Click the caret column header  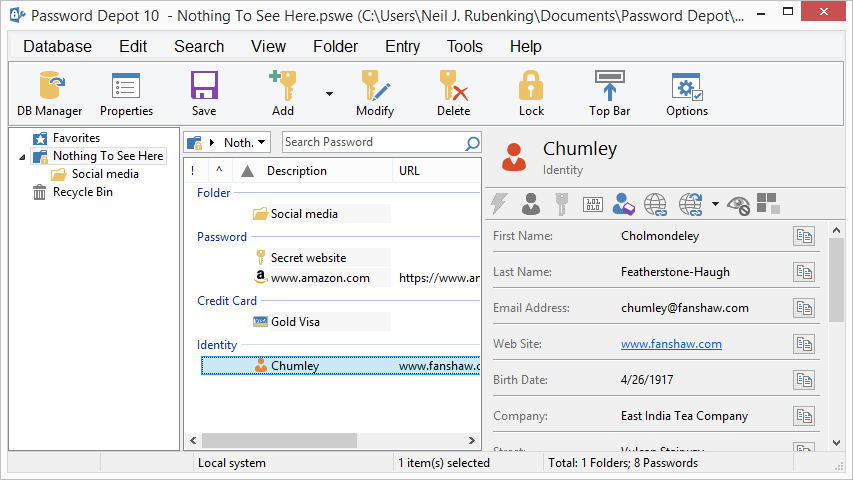click(x=220, y=171)
